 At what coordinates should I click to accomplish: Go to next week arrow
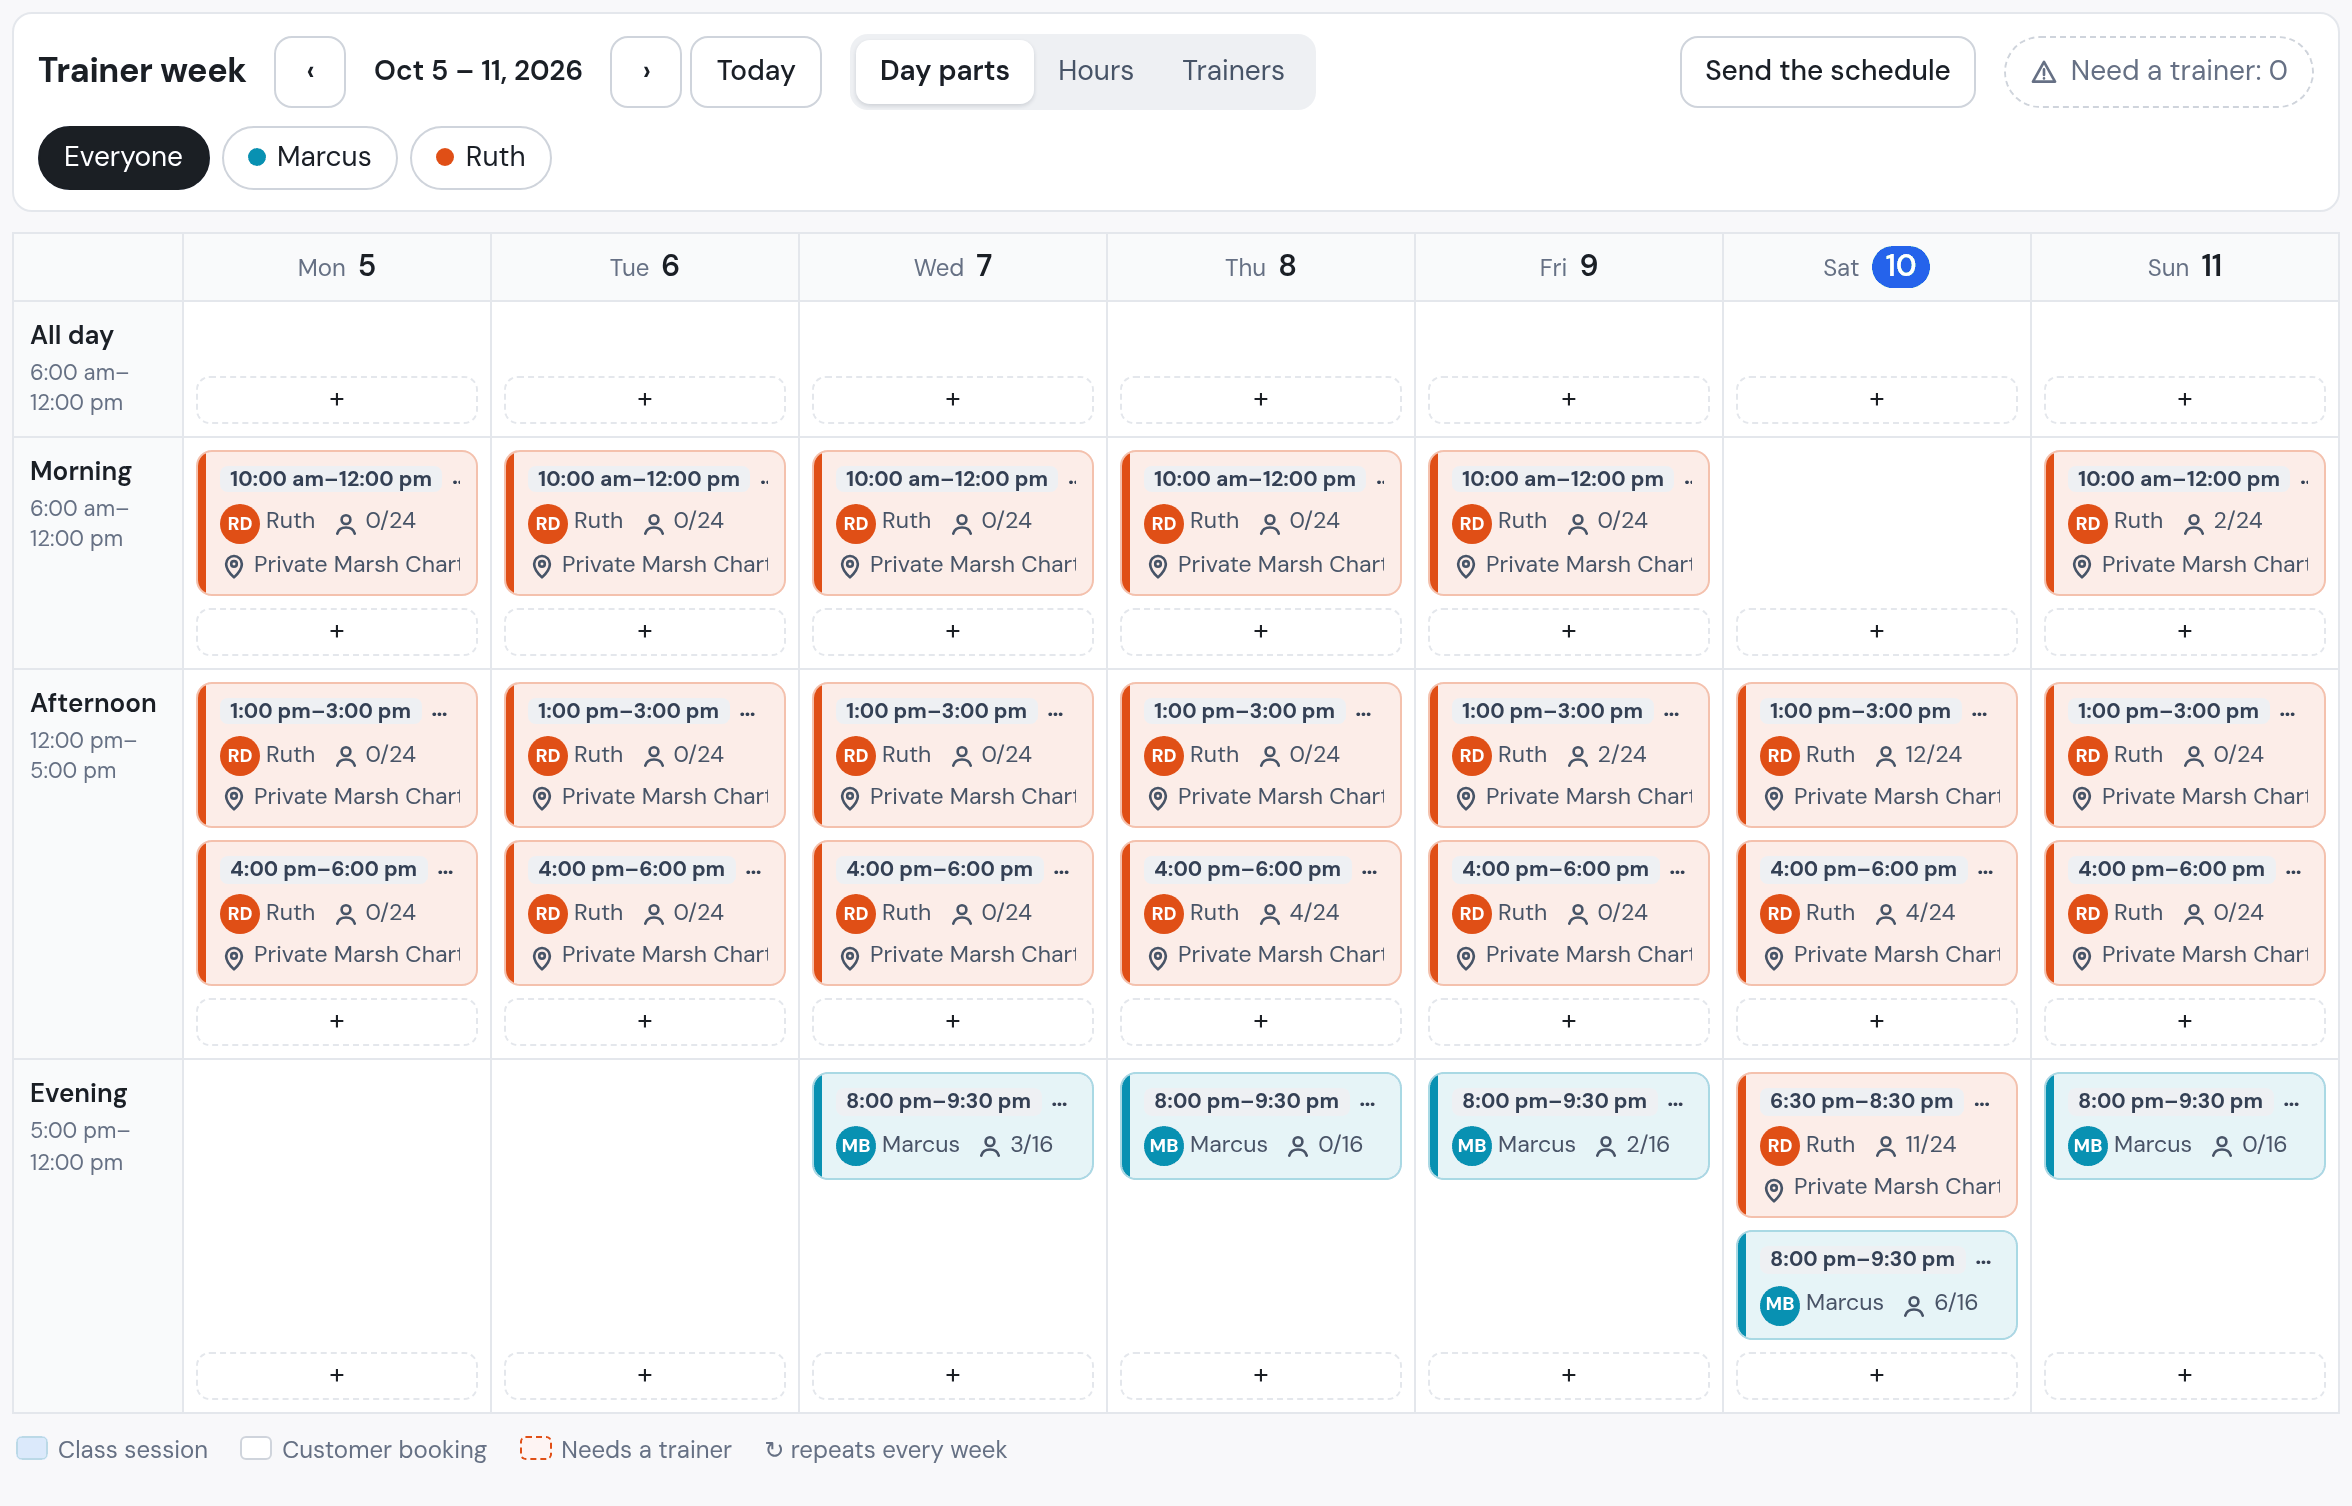coord(646,71)
